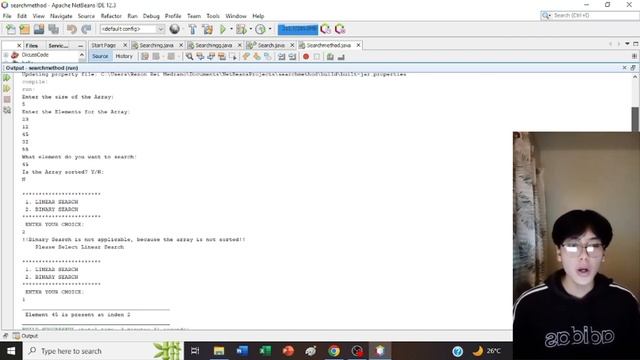Click the Redo arrow icon
The image size is (640, 360).
click(86, 29)
